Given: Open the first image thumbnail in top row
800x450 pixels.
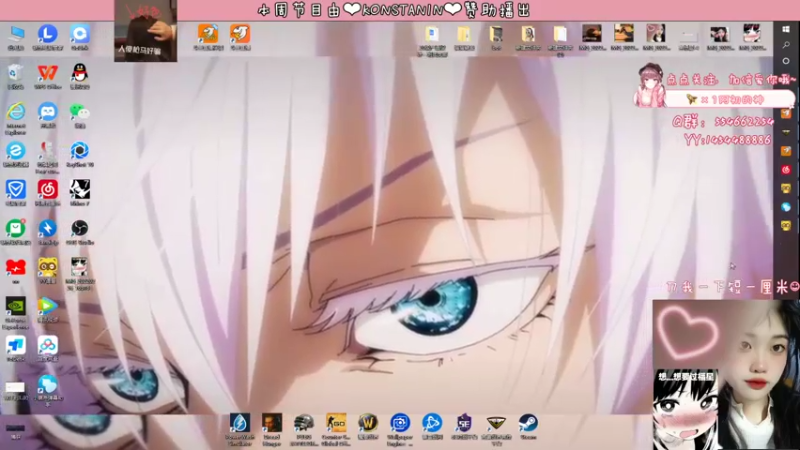Looking at the screenshot, I should [x=592, y=34].
